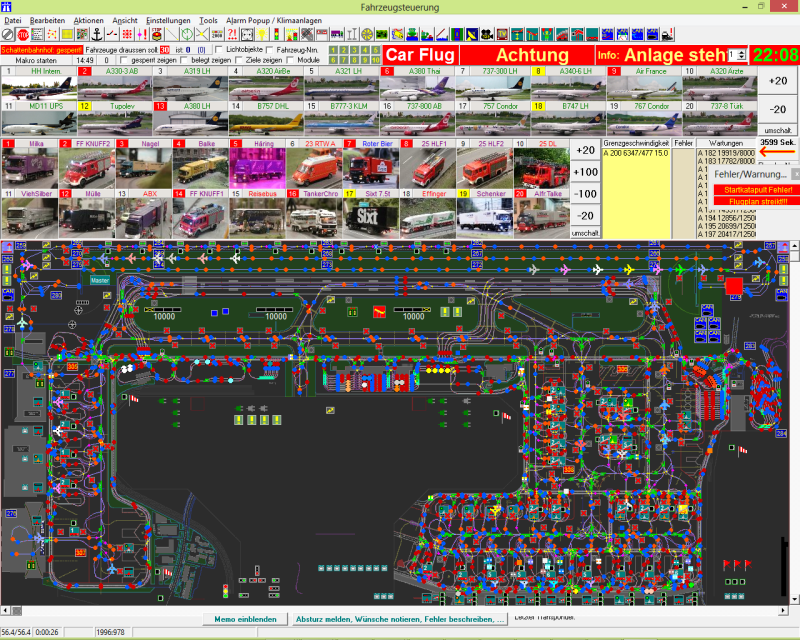Click the red figure with signals icon
Screen dimensions: 800x640
point(547,35)
